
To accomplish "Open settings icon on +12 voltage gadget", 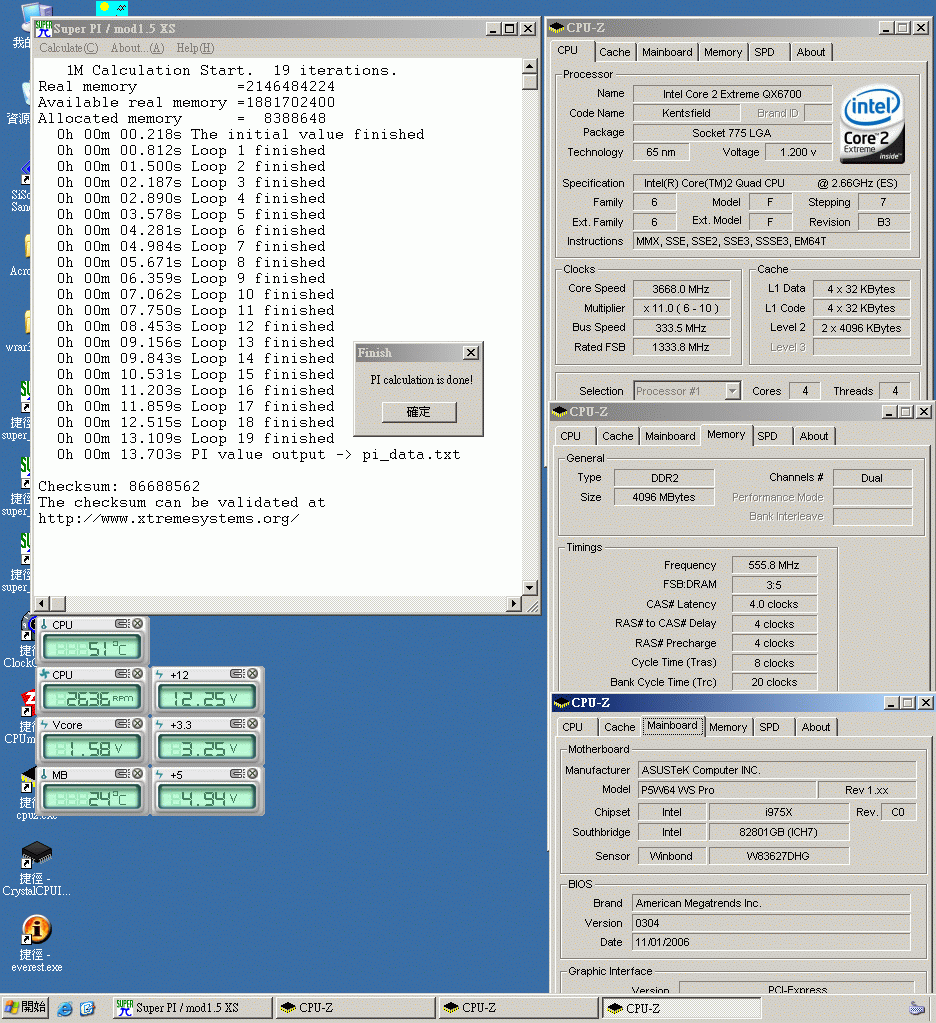I will (237, 673).
